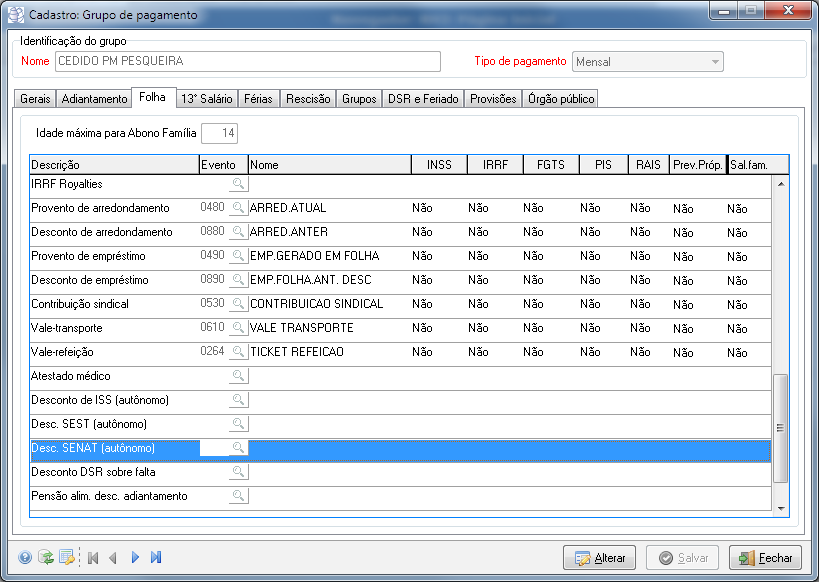Click the refresh icon in bottom toolbar
Viewport: 819px width, 582px height.
point(46,558)
